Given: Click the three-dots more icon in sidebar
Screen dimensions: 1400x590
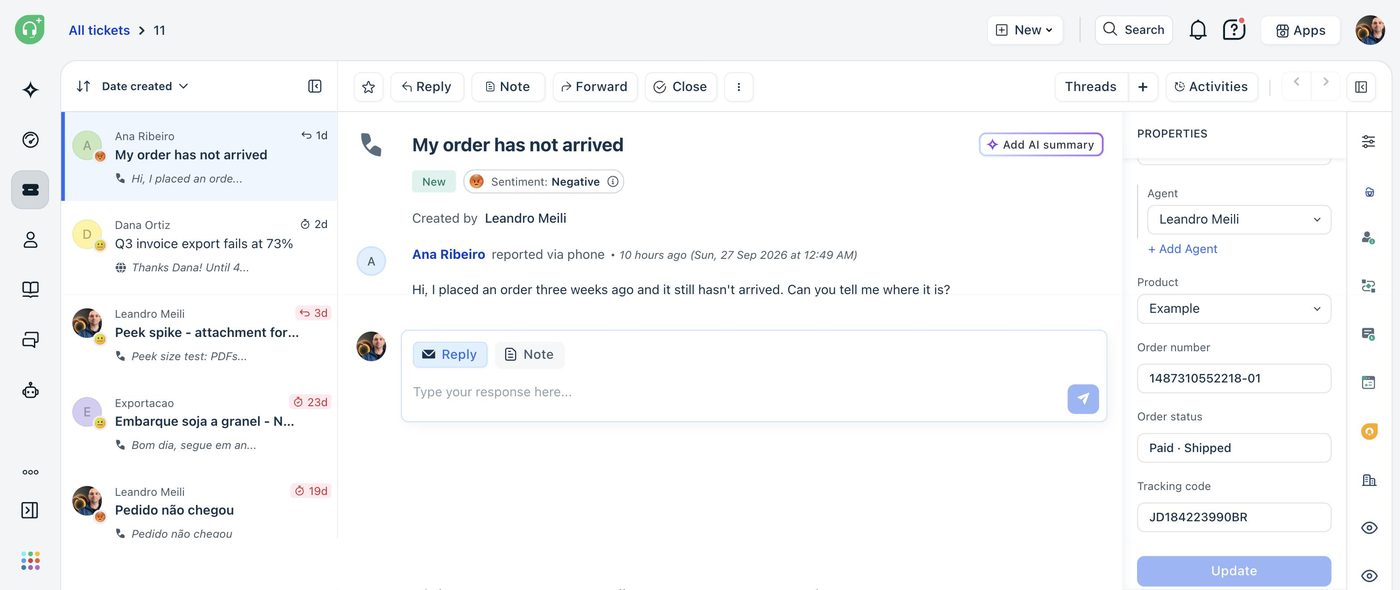Looking at the screenshot, I should tap(30, 472).
